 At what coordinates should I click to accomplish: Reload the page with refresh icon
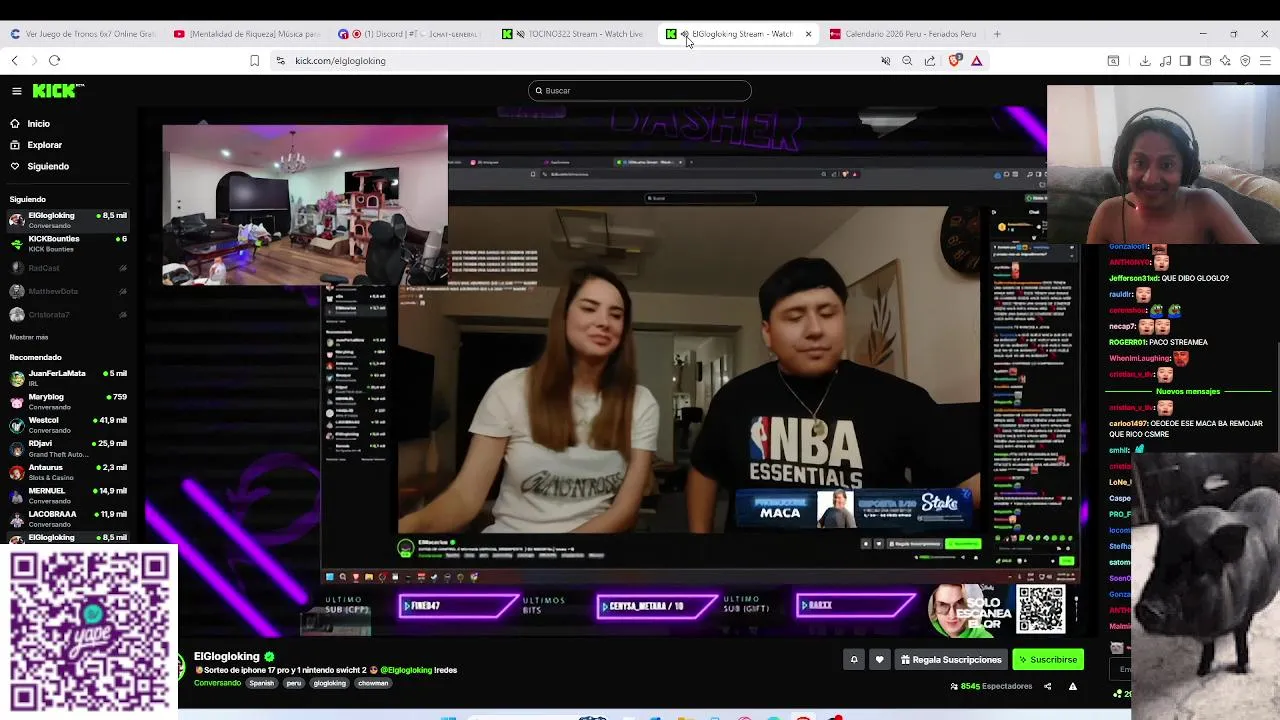point(55,61)
